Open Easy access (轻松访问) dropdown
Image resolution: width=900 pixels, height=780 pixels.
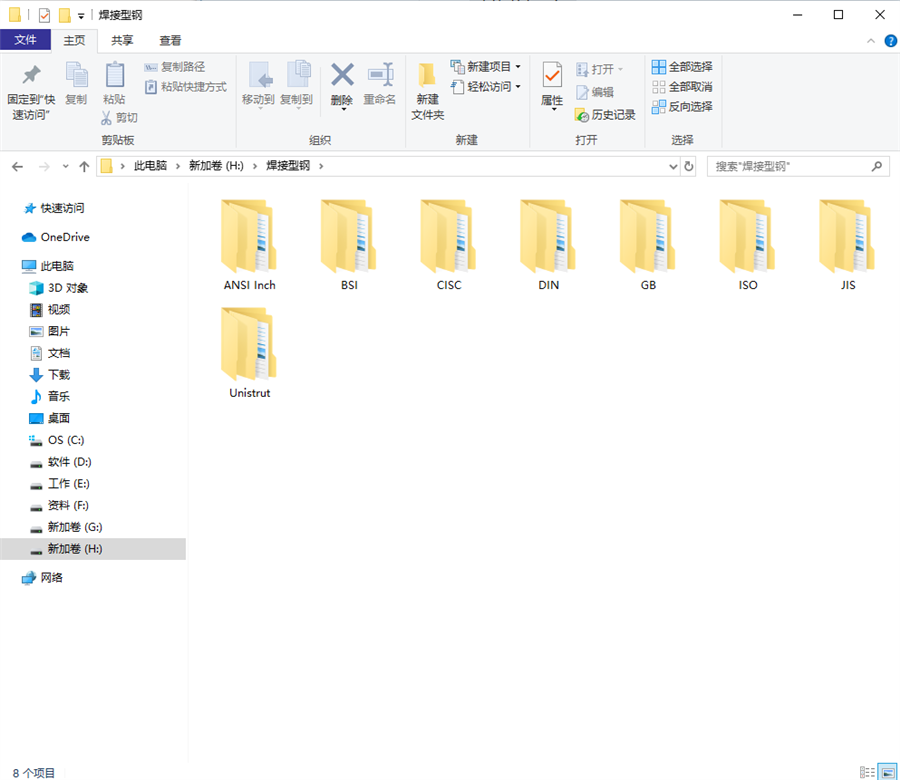[486, 87]
